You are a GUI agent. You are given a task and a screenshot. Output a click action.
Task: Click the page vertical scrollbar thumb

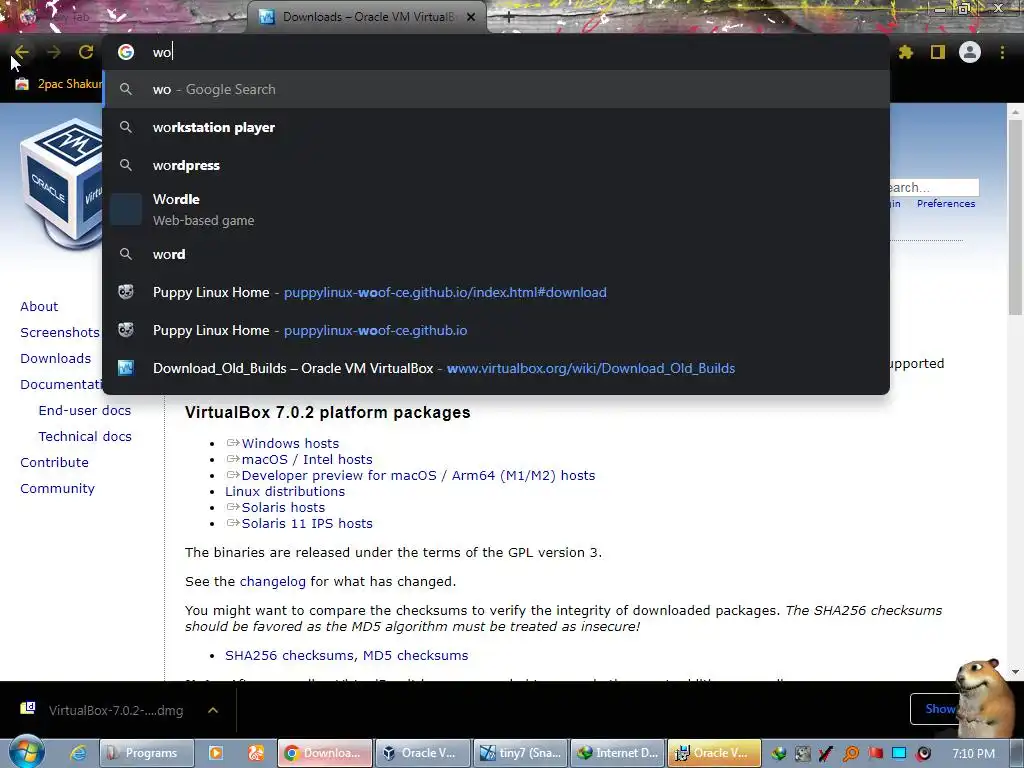(x=1015, y=216)
